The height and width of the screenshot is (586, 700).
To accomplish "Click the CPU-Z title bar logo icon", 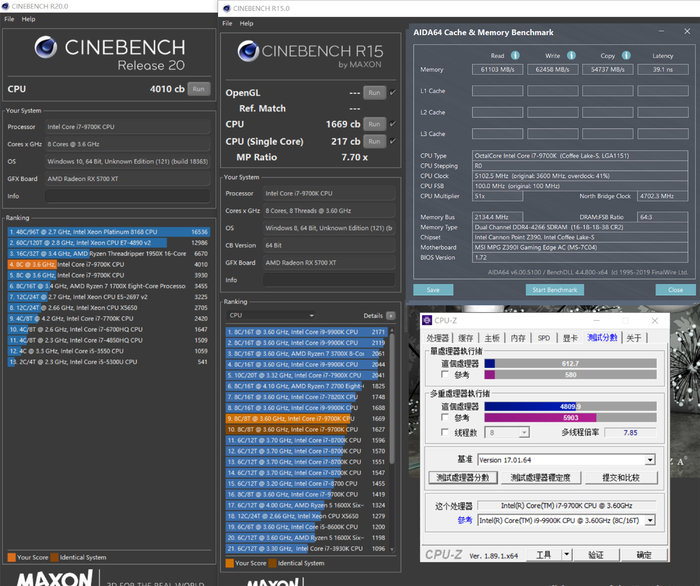I will pyautogui.click(x=428, y=319).
